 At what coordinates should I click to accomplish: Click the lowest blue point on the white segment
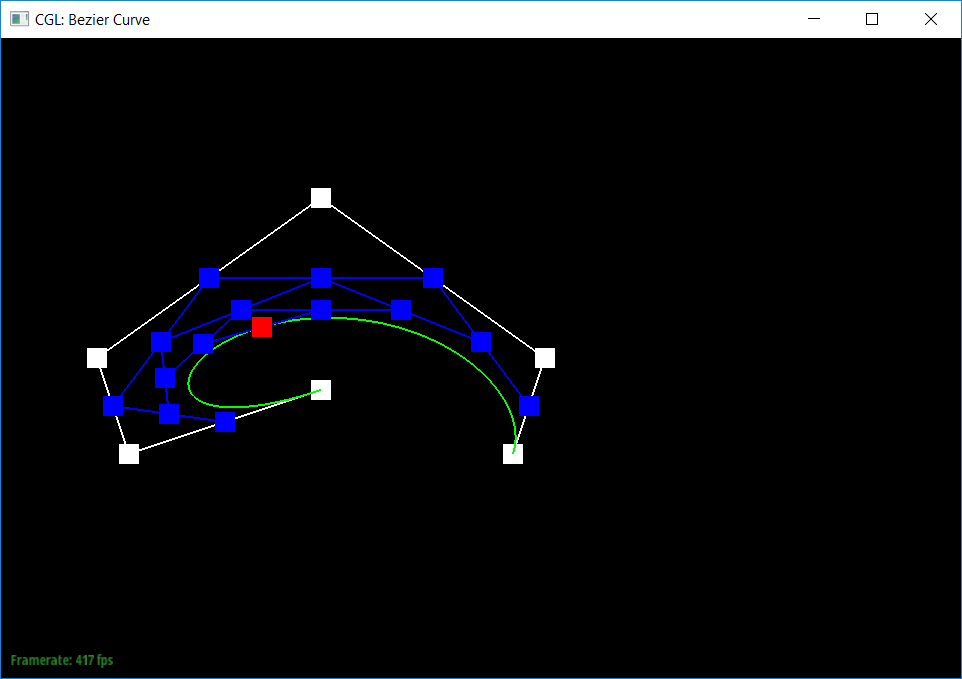pyautogui.click(x=225, y=422)
